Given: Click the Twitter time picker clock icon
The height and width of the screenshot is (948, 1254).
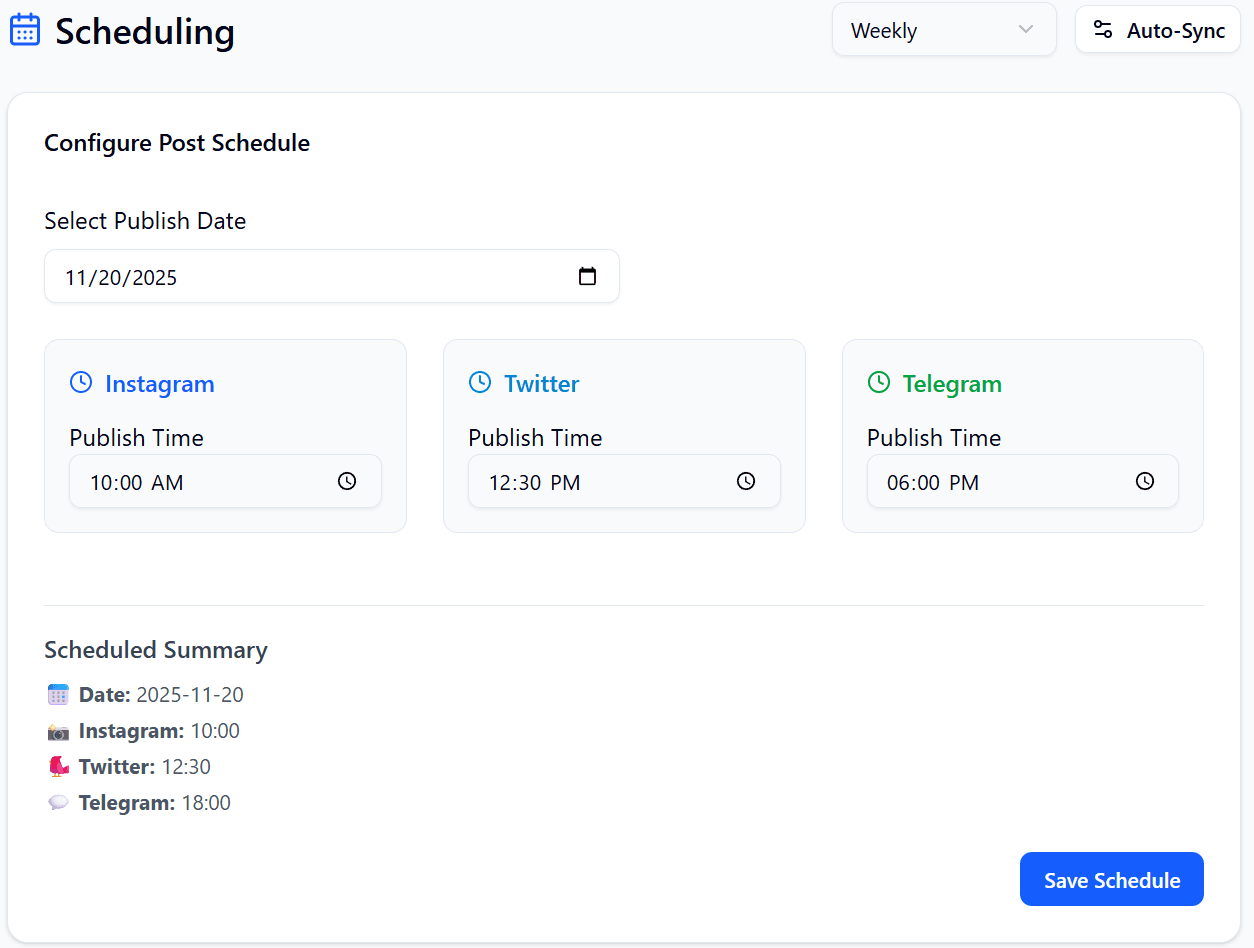Looking at the screenshot, I should point(746,481).
